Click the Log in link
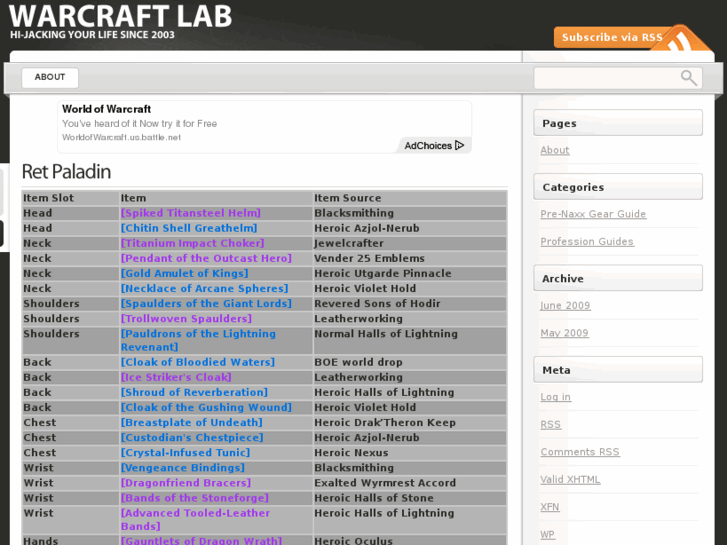727x545 pixels. click(x=555, y=397)
